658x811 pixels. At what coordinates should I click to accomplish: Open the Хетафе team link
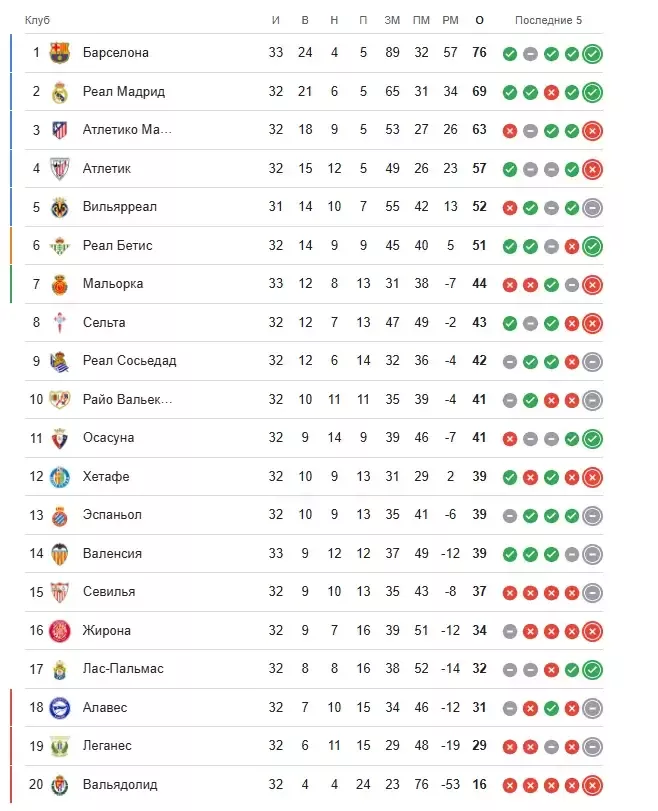pos(106,476)
